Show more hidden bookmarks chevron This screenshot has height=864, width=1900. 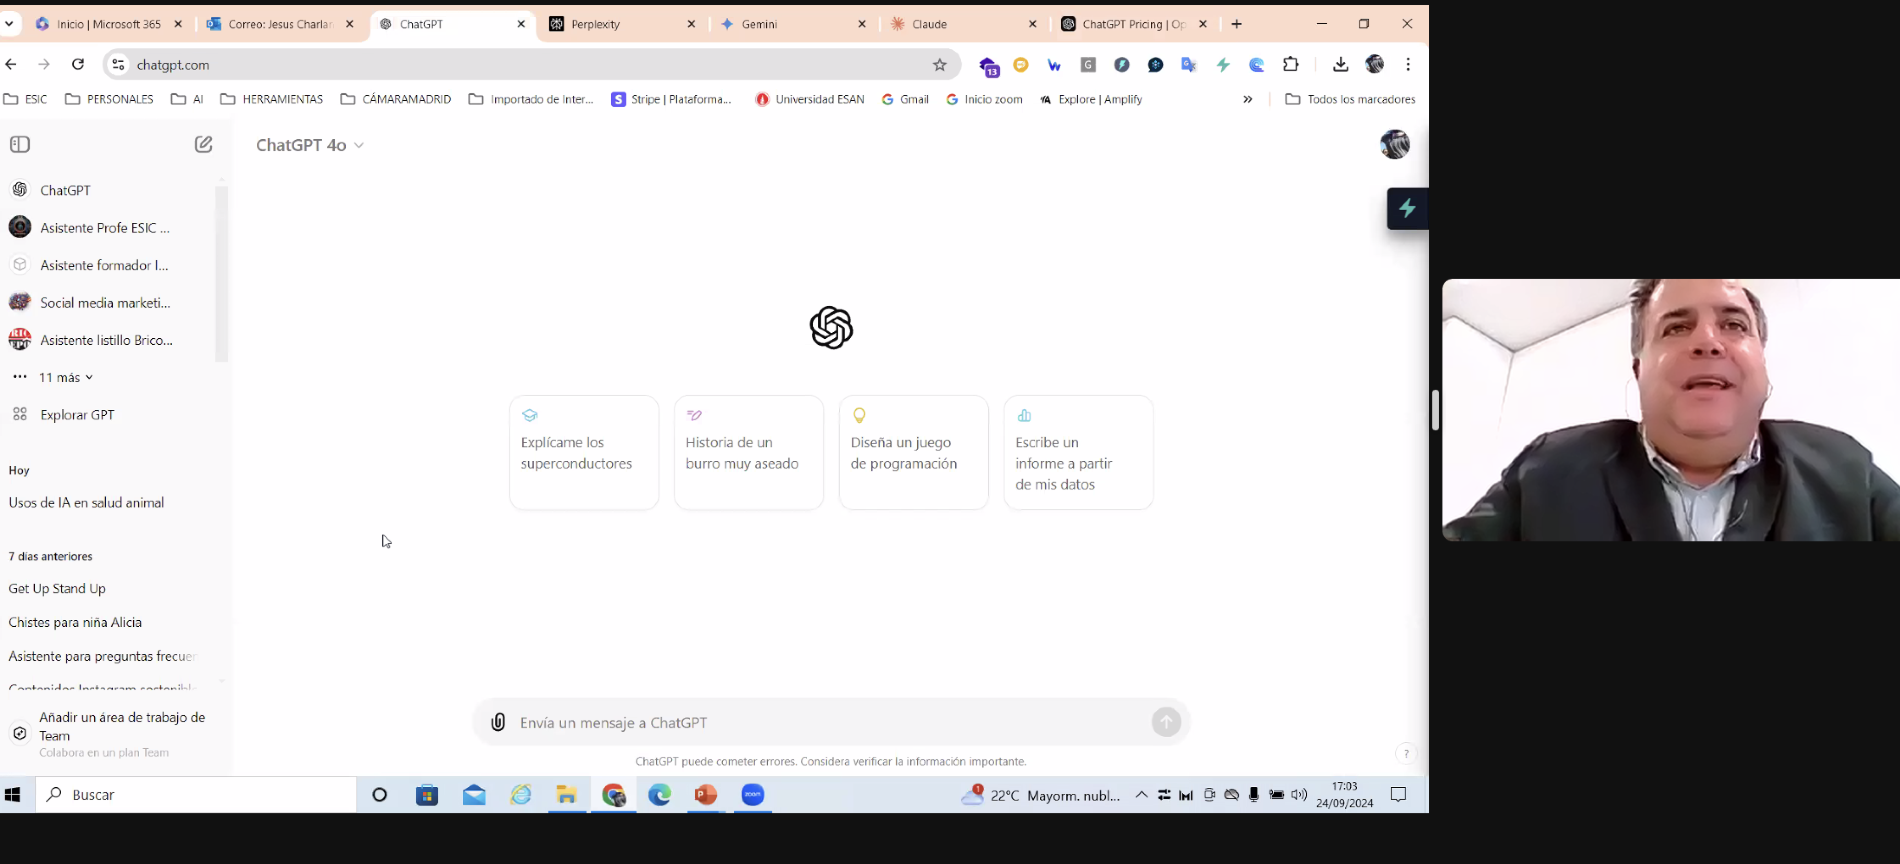tap(1247, 99)
